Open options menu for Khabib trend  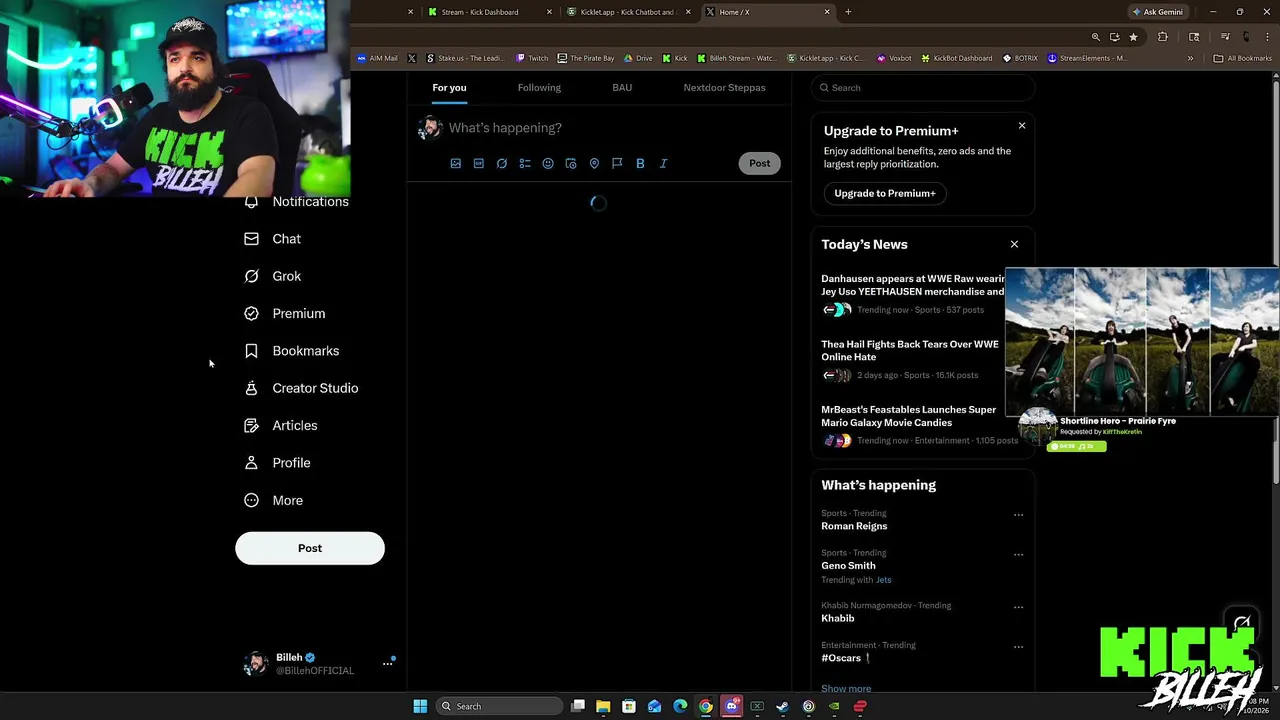[x=1018, y=607]
